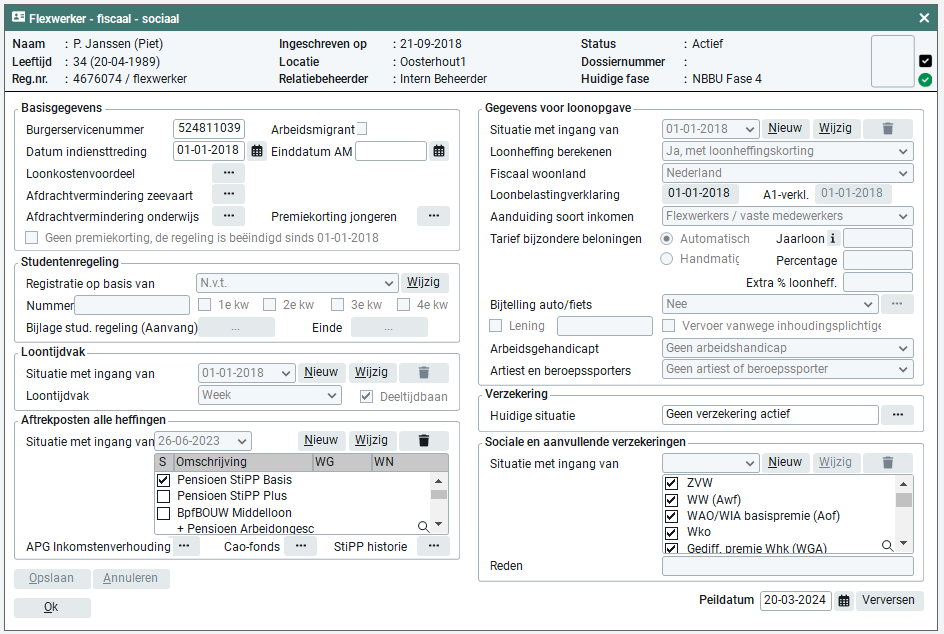The image size is (944, 634).
Task: Open Cao-fonds ellipsis button
Action: pyautogui.click(x=301, y=546)
